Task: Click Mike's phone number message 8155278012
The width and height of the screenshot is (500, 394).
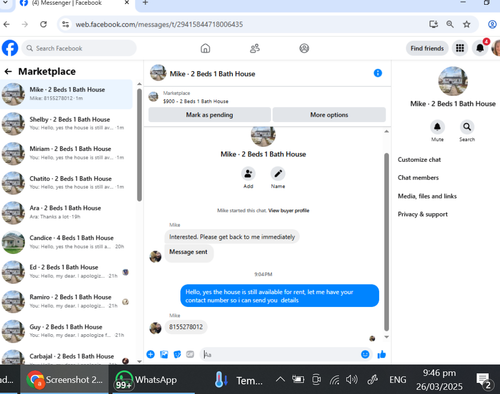Action: click(186, 327)
